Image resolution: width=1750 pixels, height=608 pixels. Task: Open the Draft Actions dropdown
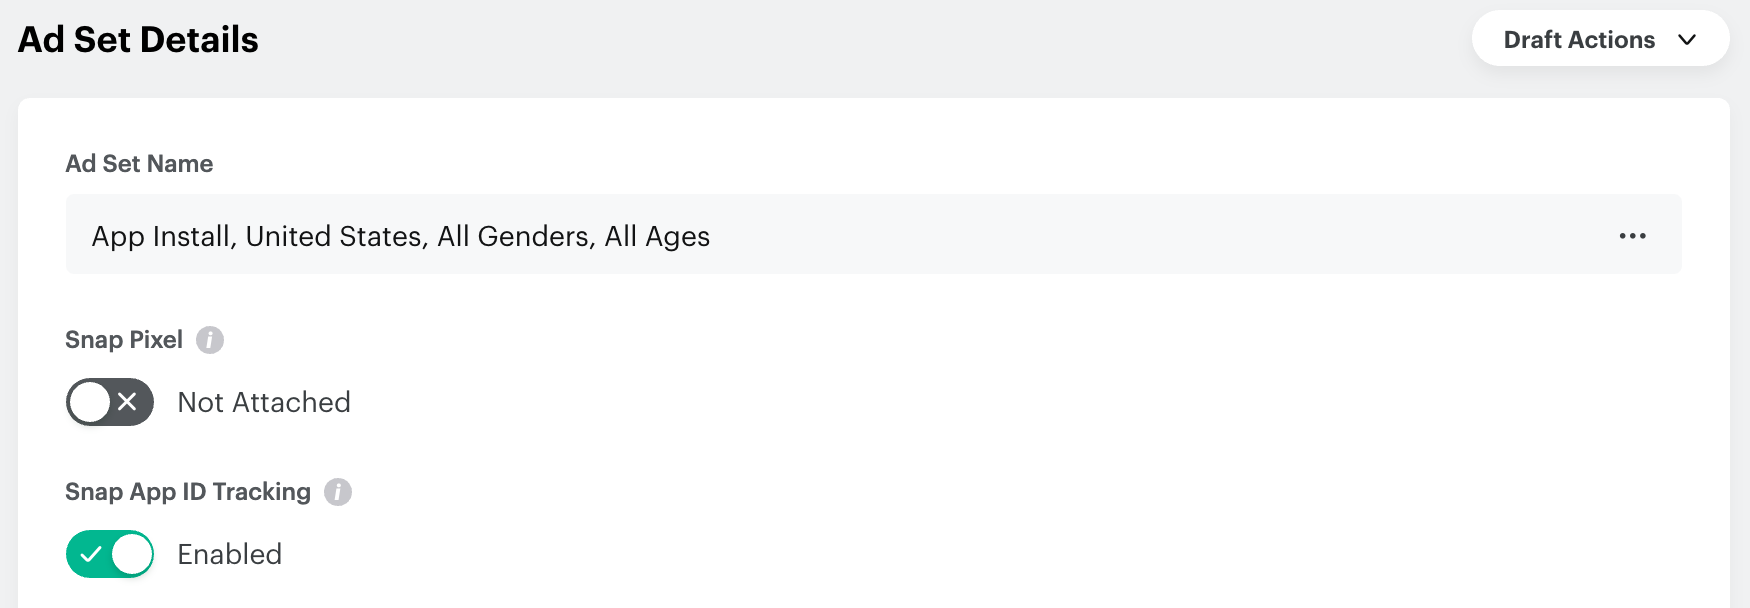[1600, 39]
